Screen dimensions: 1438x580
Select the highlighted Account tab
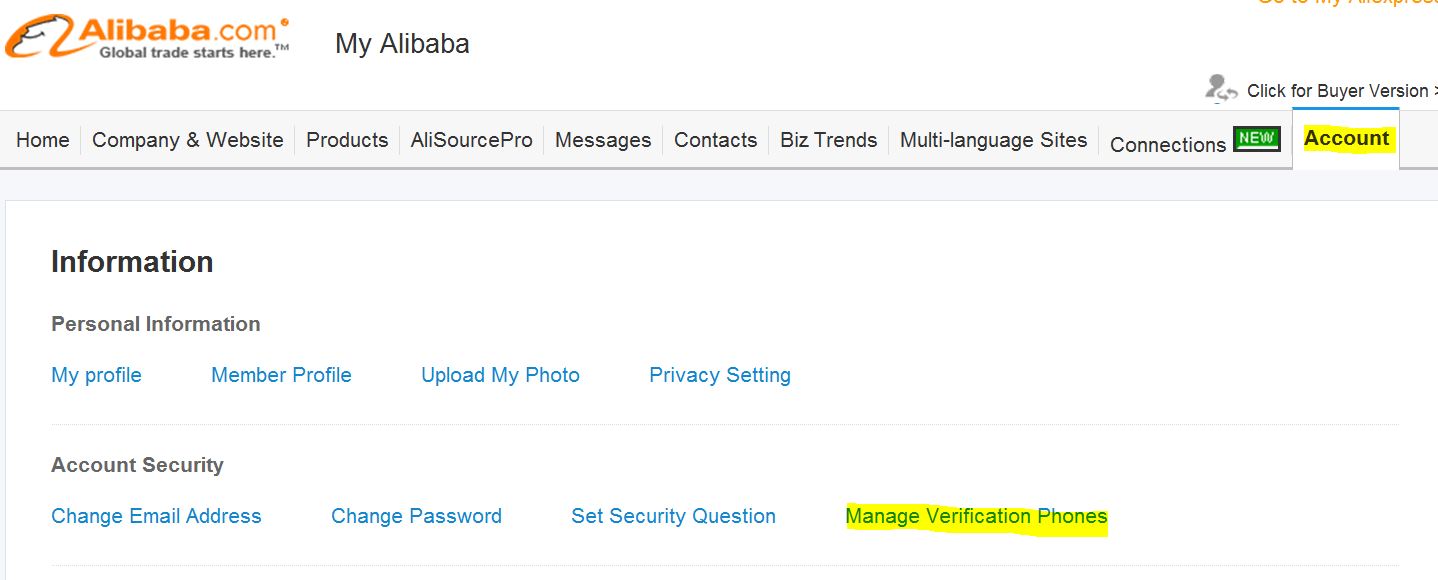coord(1347,138)
